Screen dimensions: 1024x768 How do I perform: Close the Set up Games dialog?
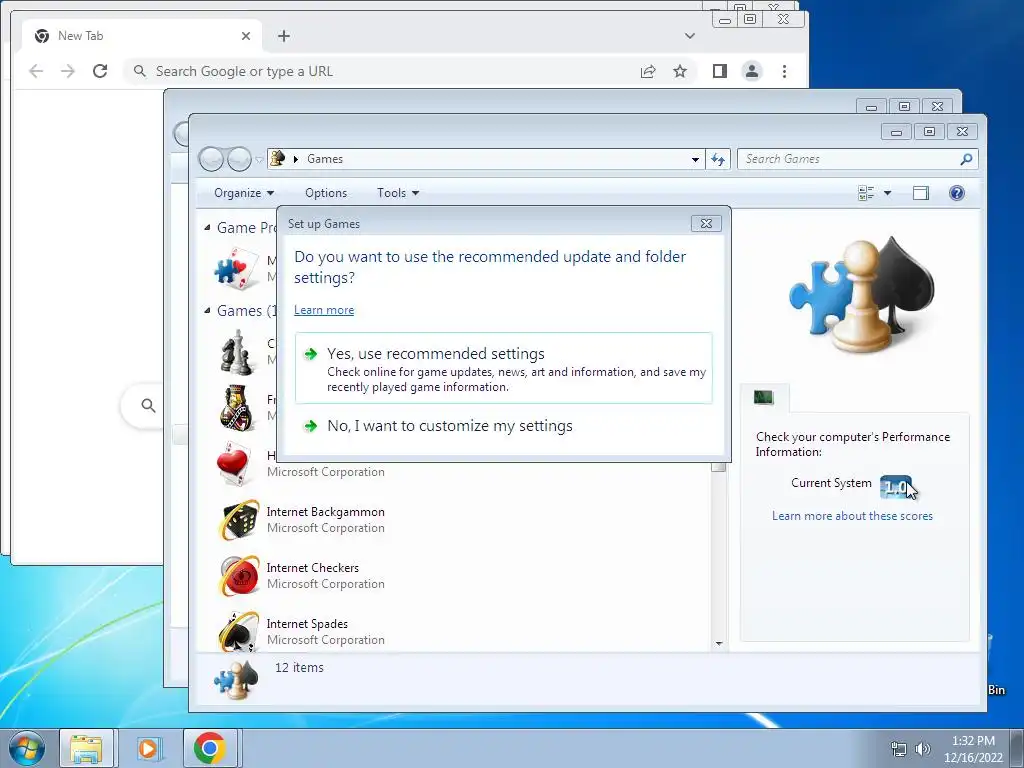tap(706, 223)
